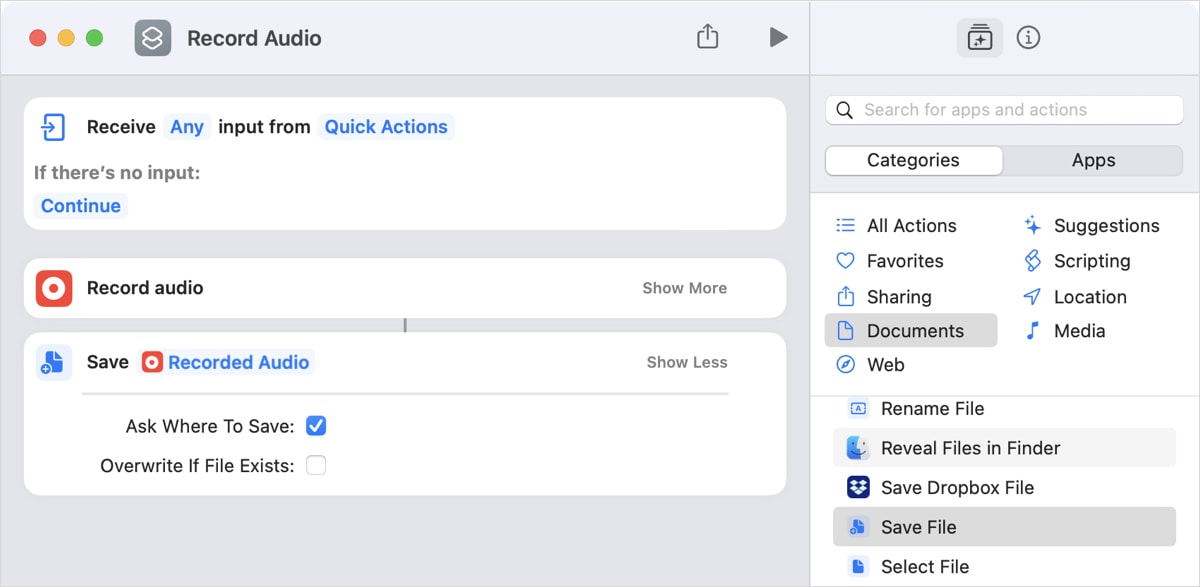Viewport: 1200px width, 587px height.
Task: Select the Categories tab
Action: pos(913,160)
